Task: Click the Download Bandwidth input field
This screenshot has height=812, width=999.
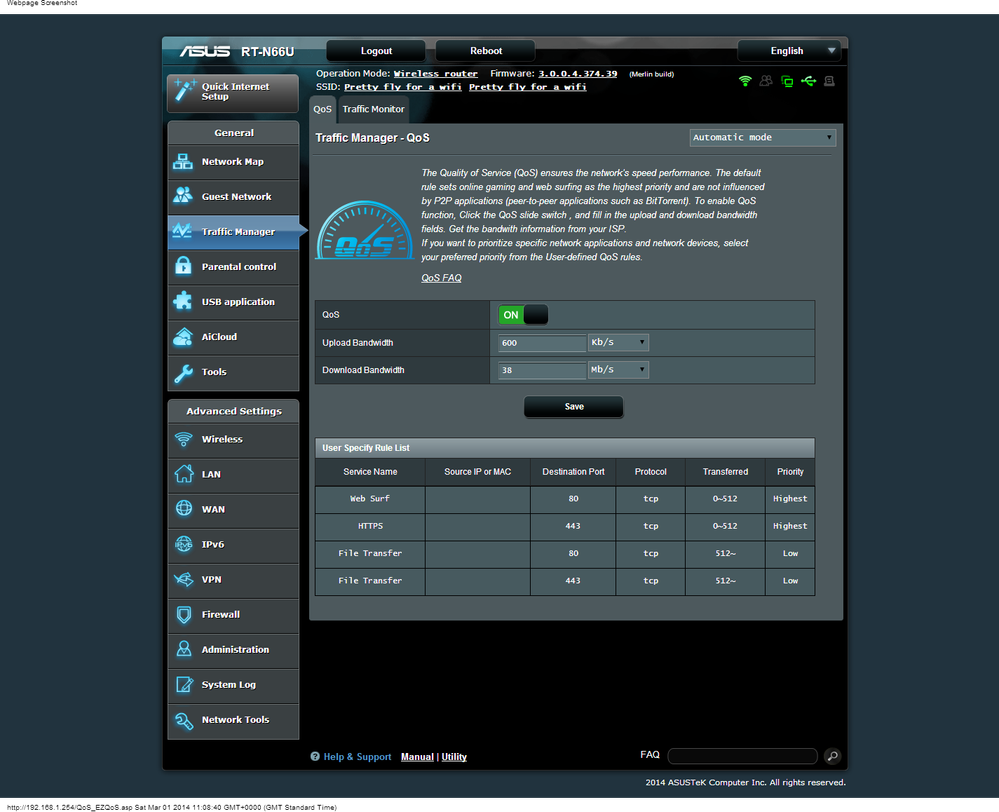Action: tap(542, 370)
